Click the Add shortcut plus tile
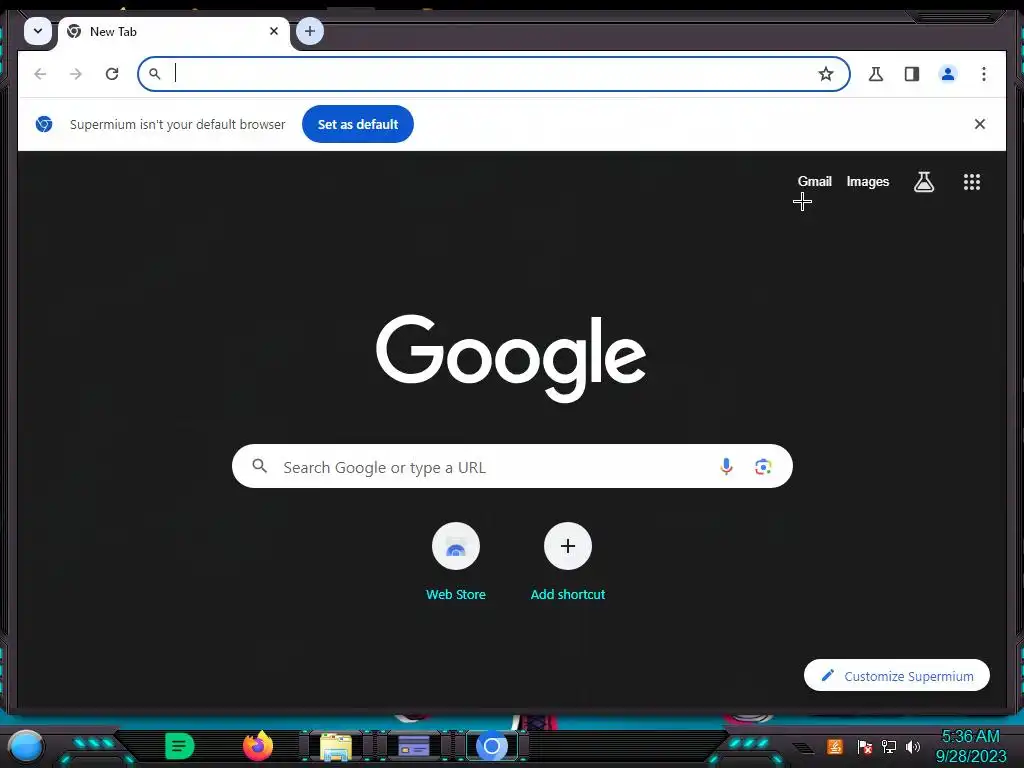Image resolution: width=1024 pixels, height=768 pixels. [568, 546]
